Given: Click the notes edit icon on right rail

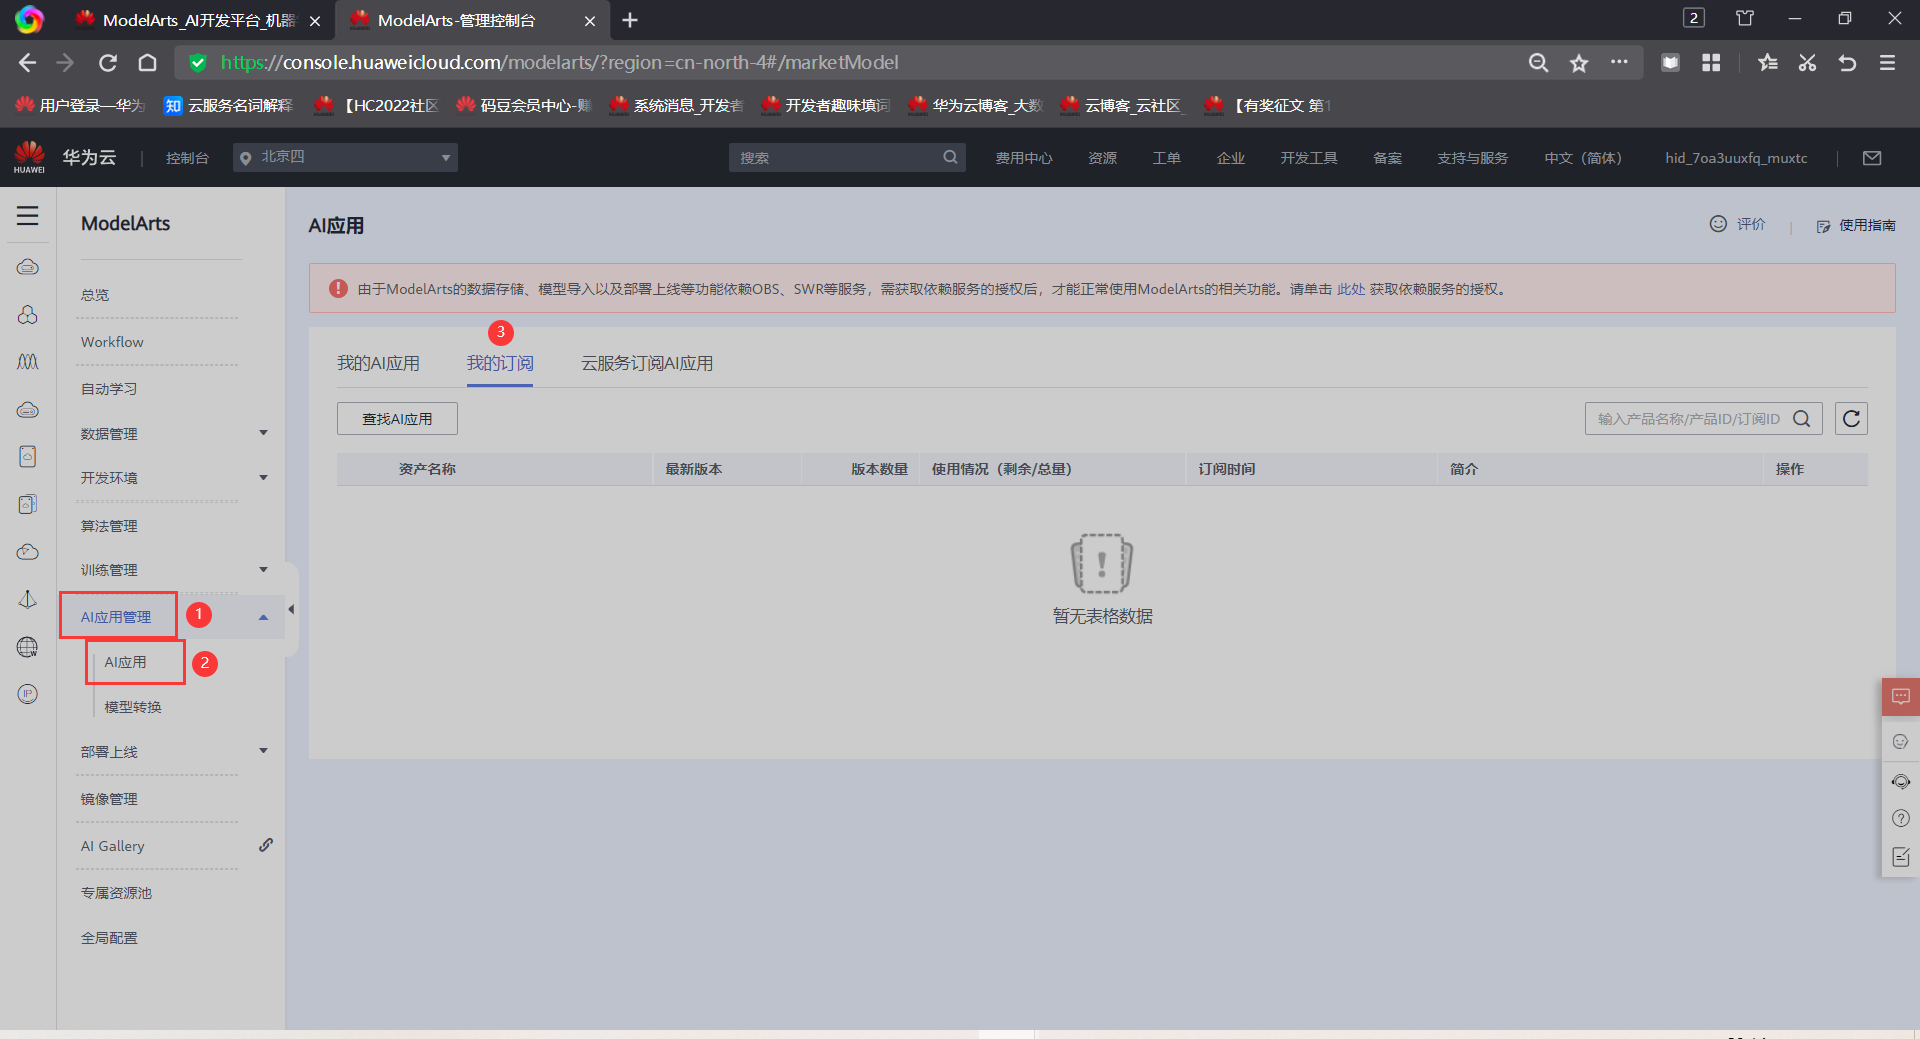Looking at the screenshot, I should [1901, 857].
